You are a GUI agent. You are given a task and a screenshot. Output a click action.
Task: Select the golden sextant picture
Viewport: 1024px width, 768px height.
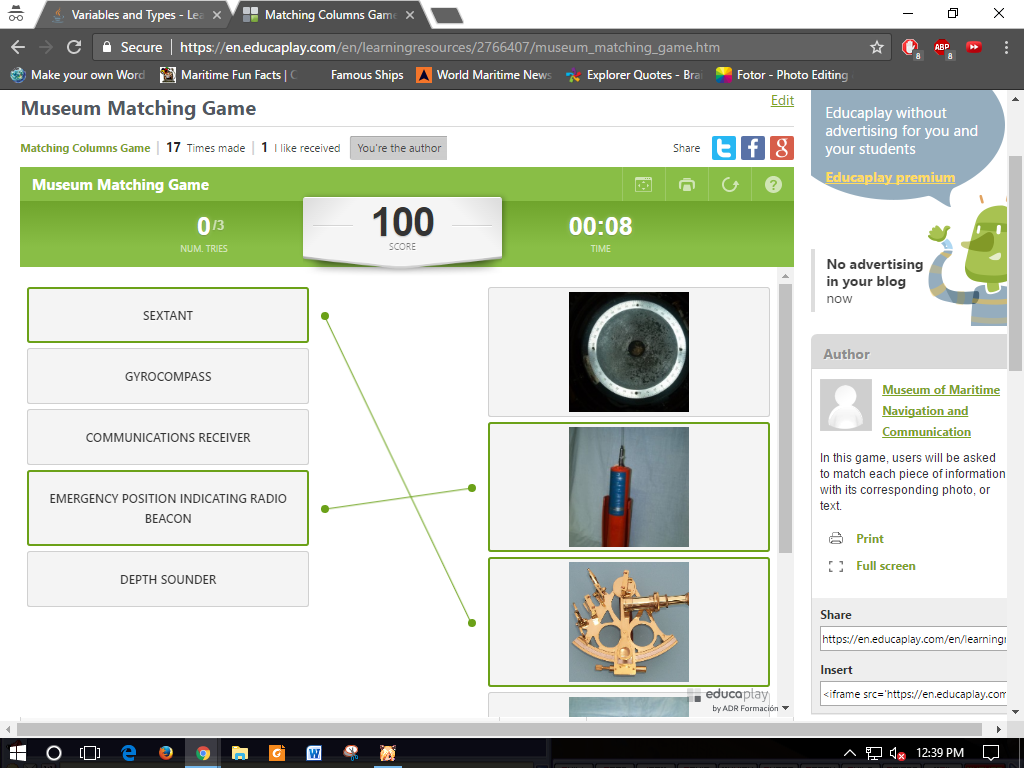(x=628, y=621)
